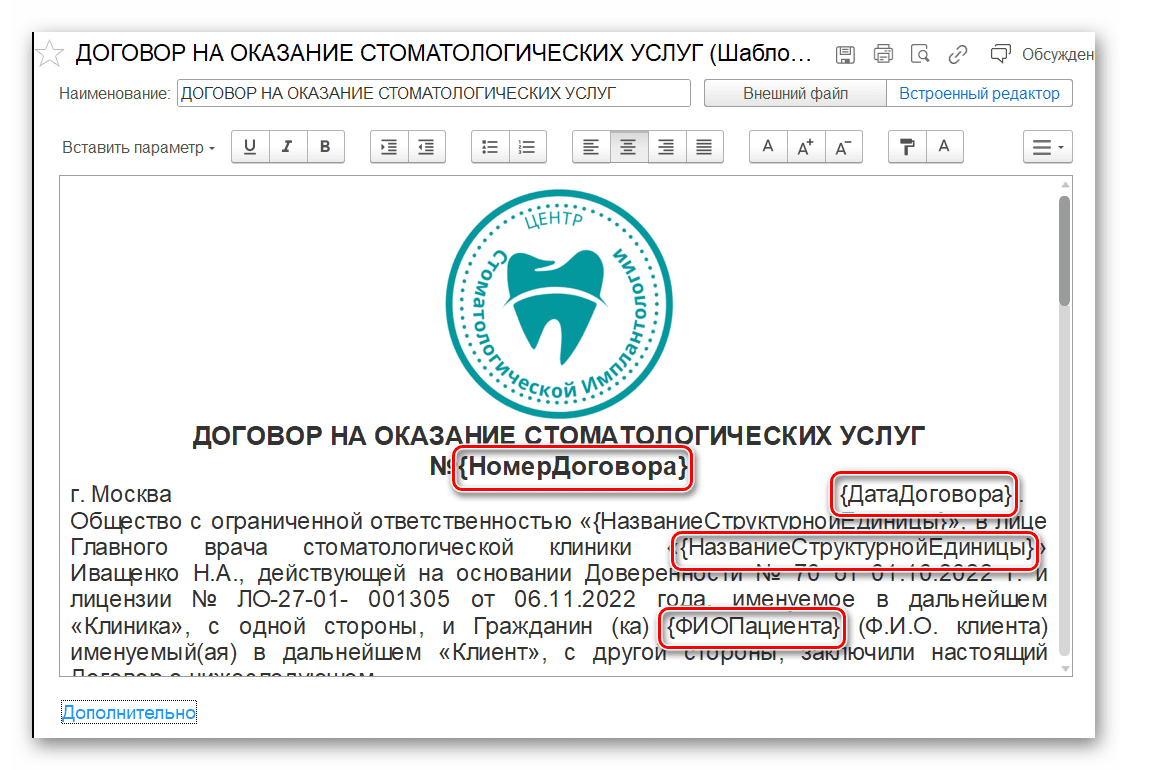Click the '«Клиент»' word in document
Screen dimensions: 1159x770
click(x=493, y=653)
